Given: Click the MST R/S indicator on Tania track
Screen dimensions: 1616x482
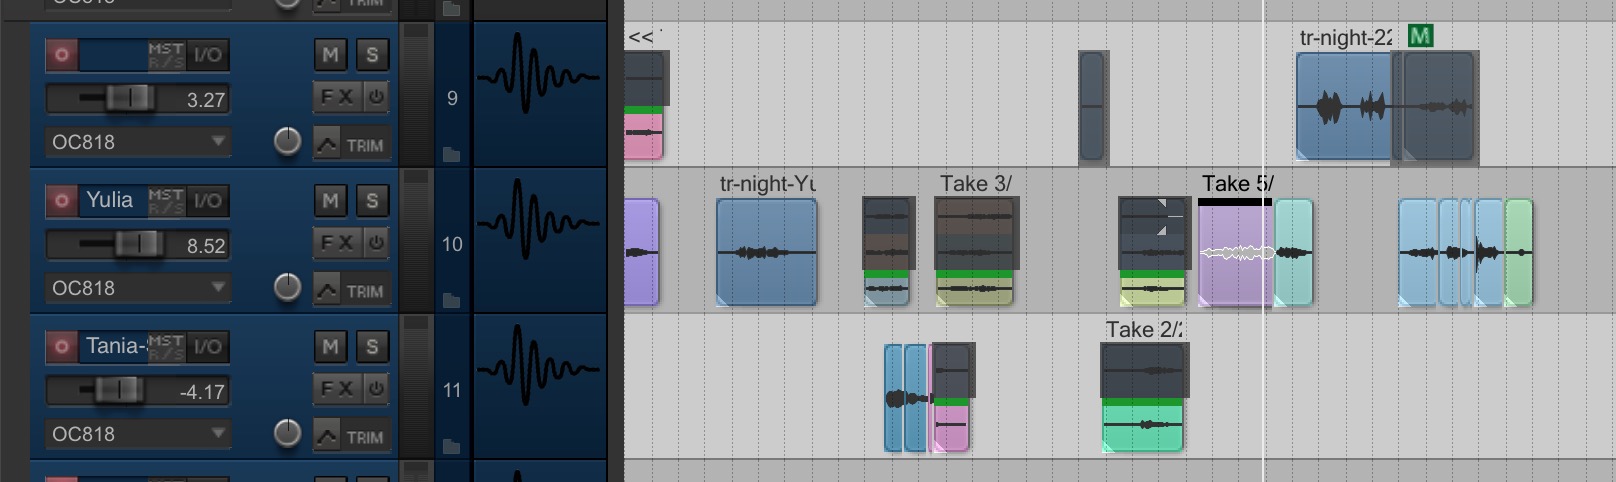Looking at the screenshot, I should pos(166,347).
